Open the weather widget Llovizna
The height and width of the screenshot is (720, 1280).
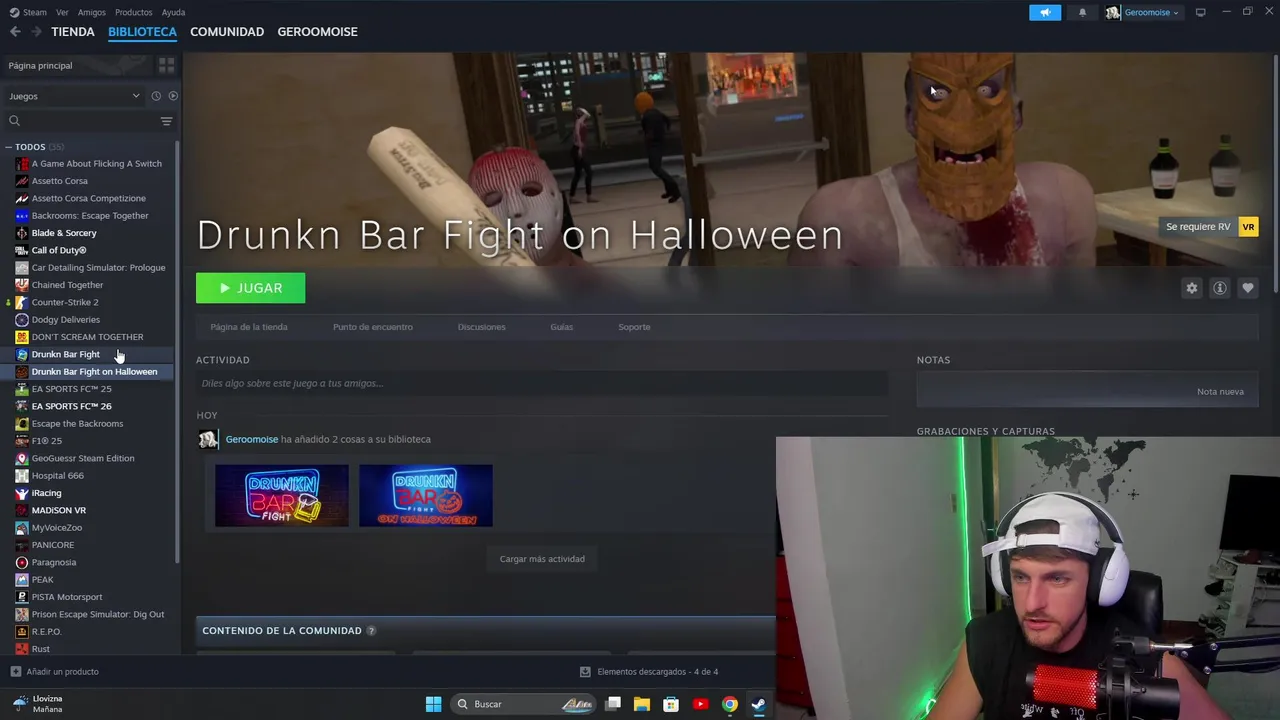(38, 704)
